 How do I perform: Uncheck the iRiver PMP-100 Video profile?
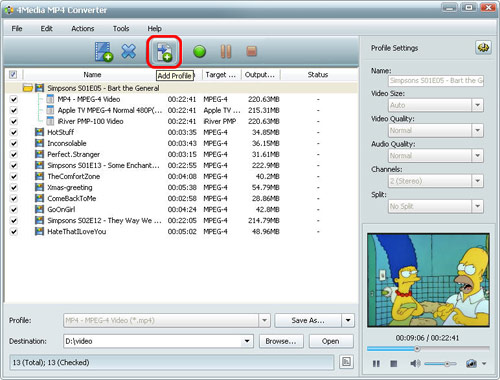pos(14,121)
